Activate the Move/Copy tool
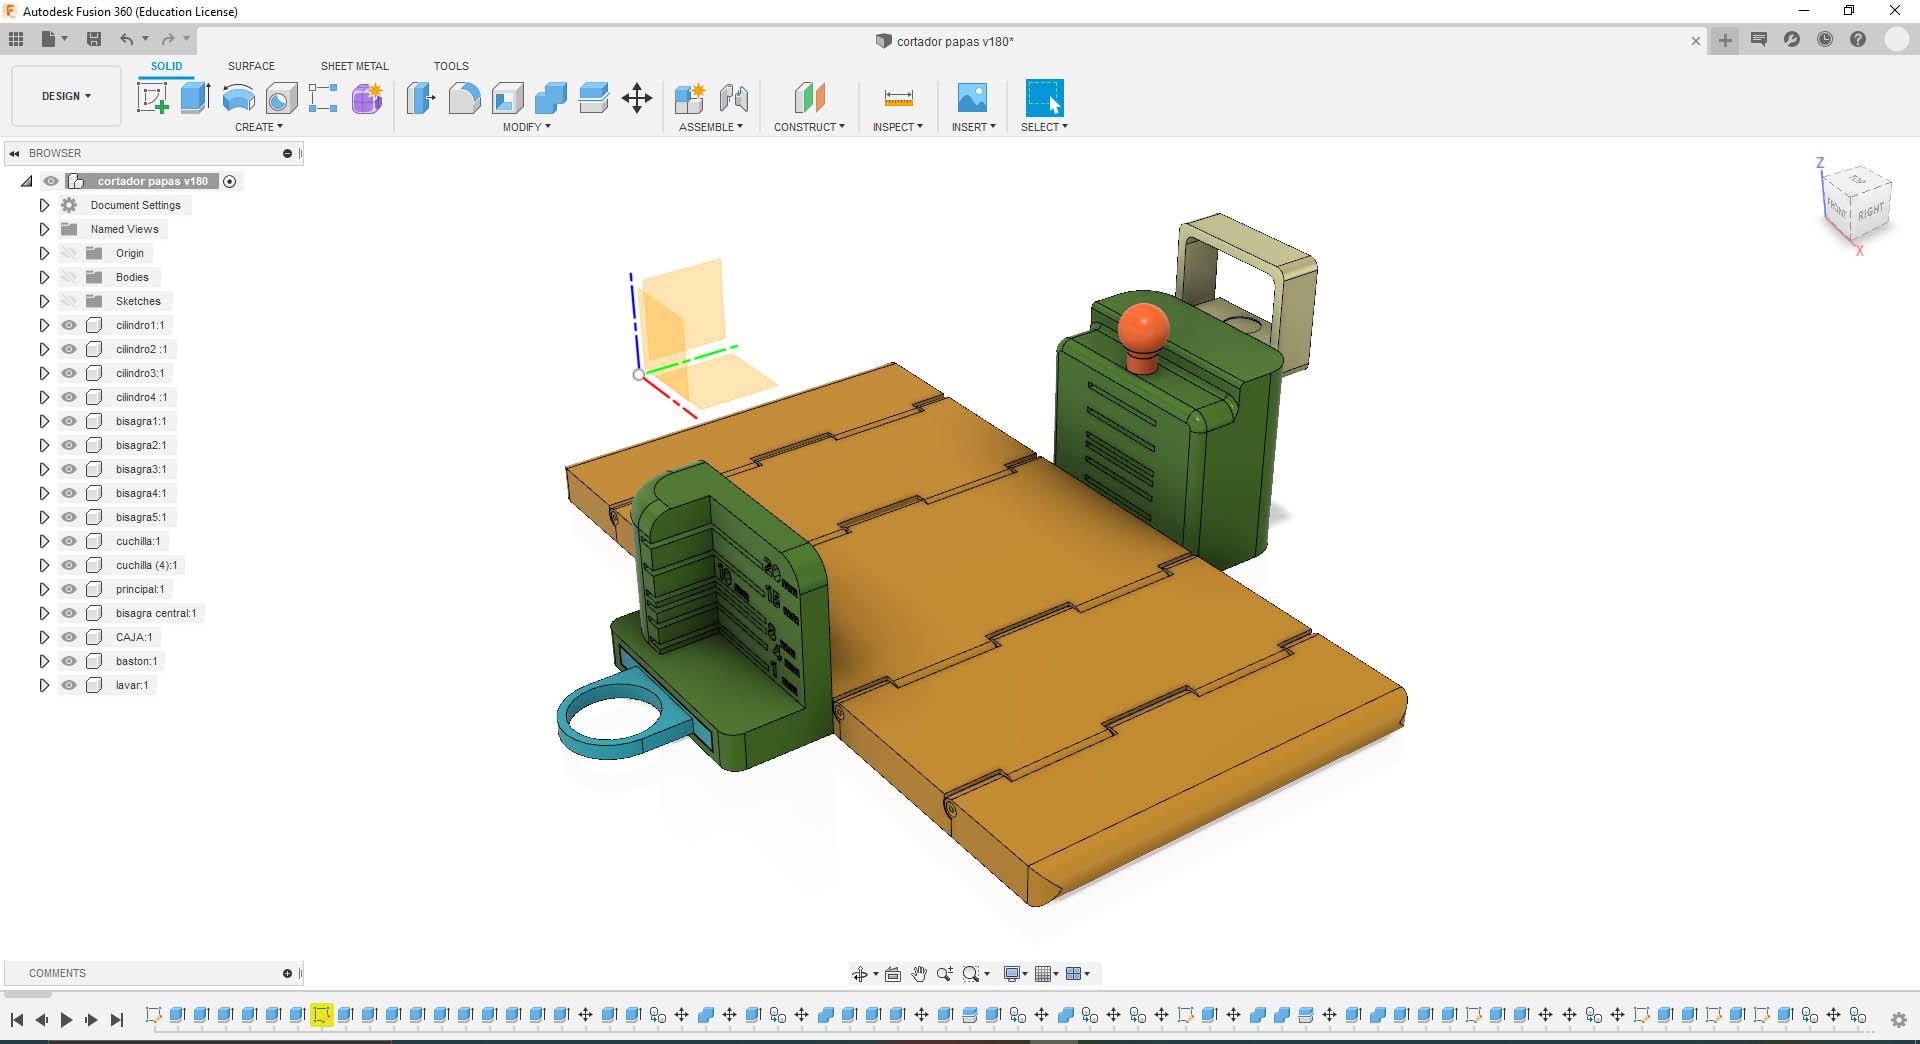The image size is (1920, 1044). 637,98
